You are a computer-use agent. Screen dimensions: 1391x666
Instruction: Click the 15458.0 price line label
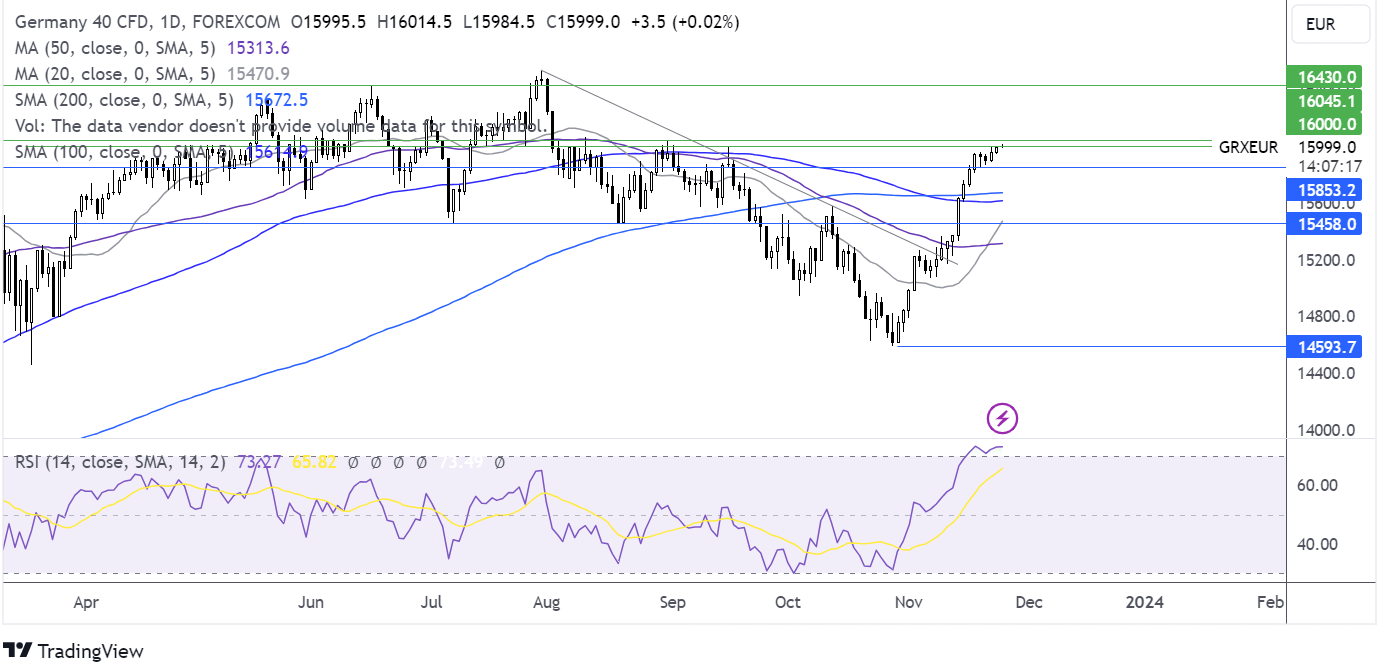tap(1324, 224)
